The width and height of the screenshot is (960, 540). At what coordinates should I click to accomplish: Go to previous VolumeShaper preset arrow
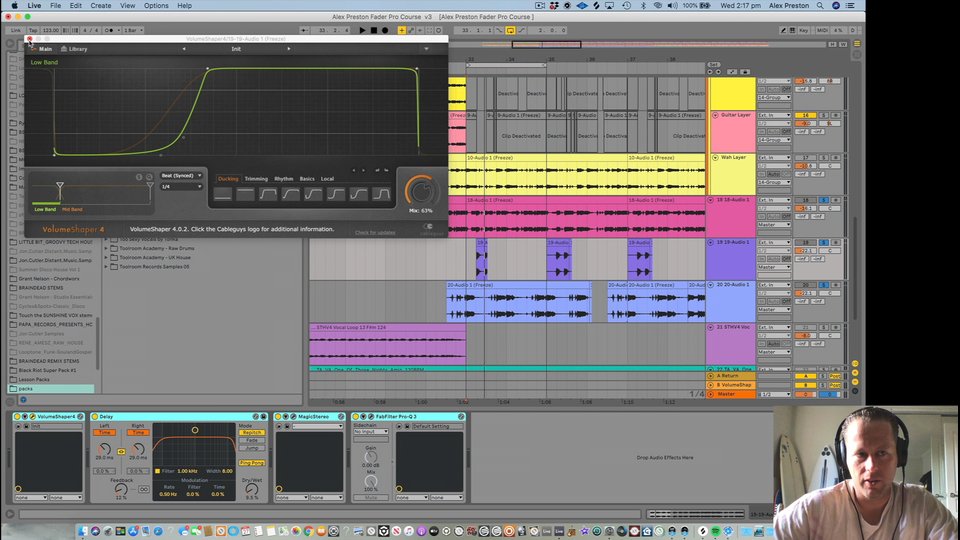[x=184, y=49]
